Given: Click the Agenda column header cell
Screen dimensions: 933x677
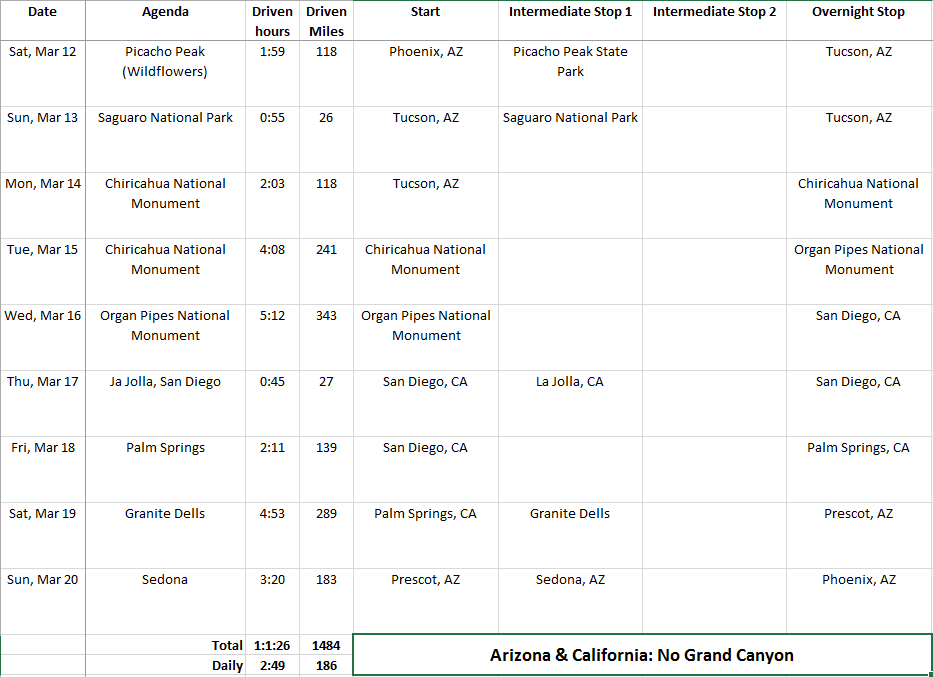Looking at the screenshot, I should click(x=165, y=12).
